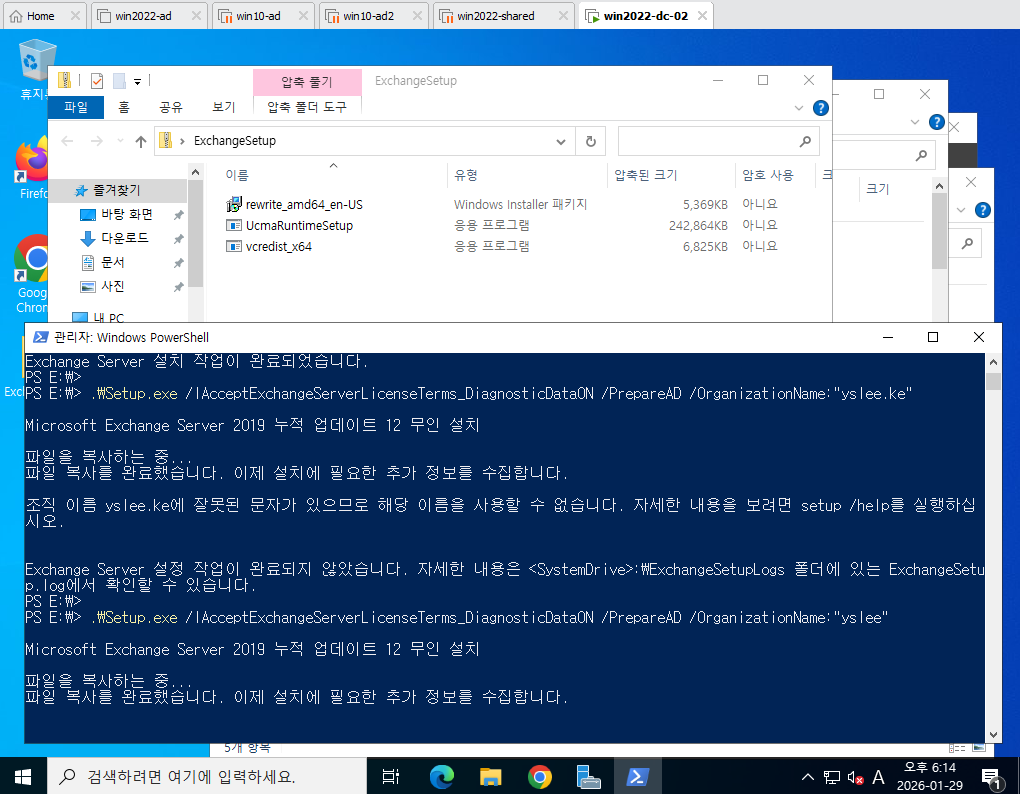
Task: Select 즐겨찾기 in the navigation pane
Action: (116, 191)
